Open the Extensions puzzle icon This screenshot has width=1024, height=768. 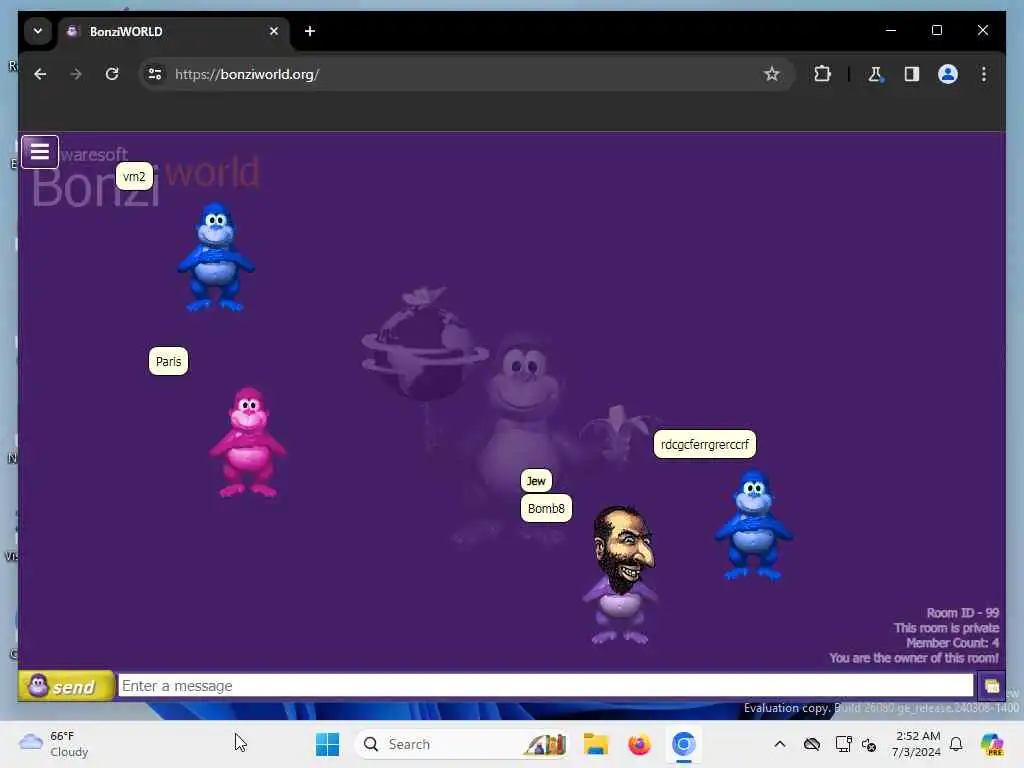click(x=822, y=74)
